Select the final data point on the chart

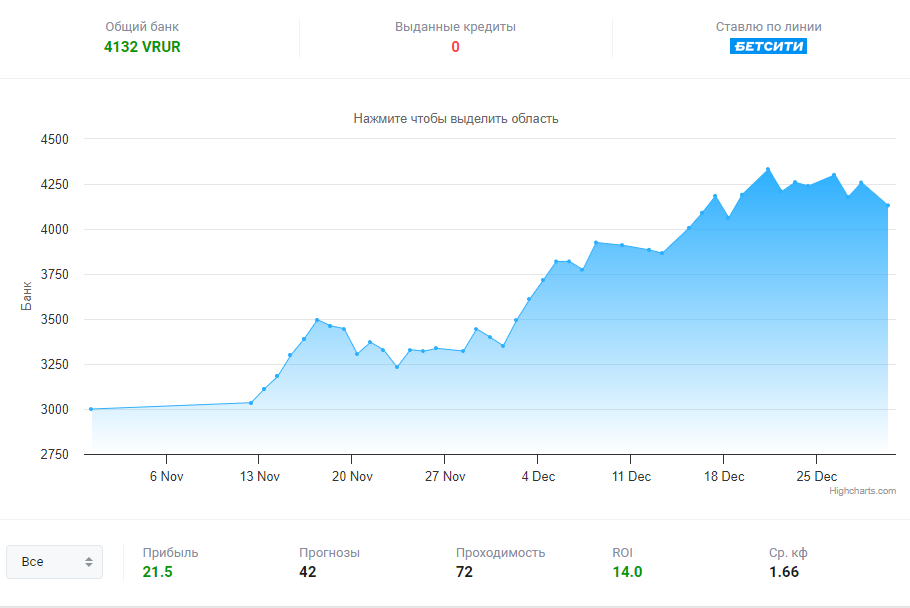pos(888,205)
